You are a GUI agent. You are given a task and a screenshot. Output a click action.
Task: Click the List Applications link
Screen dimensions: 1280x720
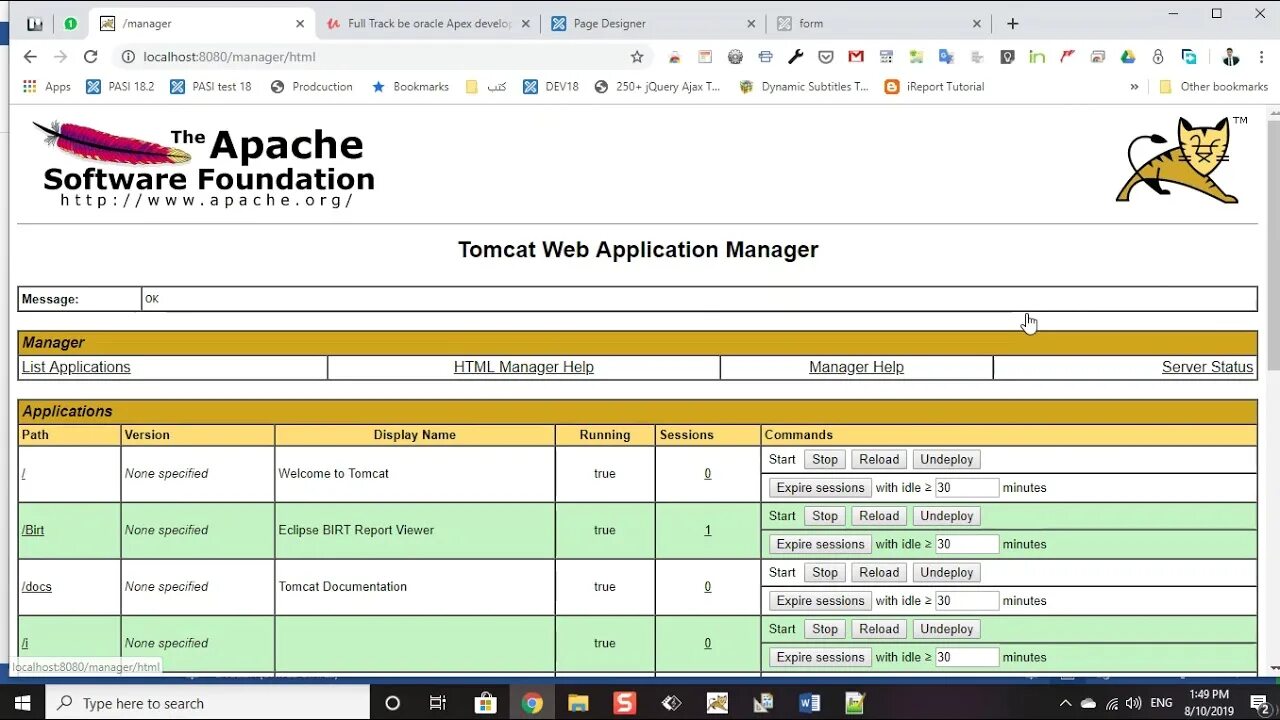(x=76, y=367)
